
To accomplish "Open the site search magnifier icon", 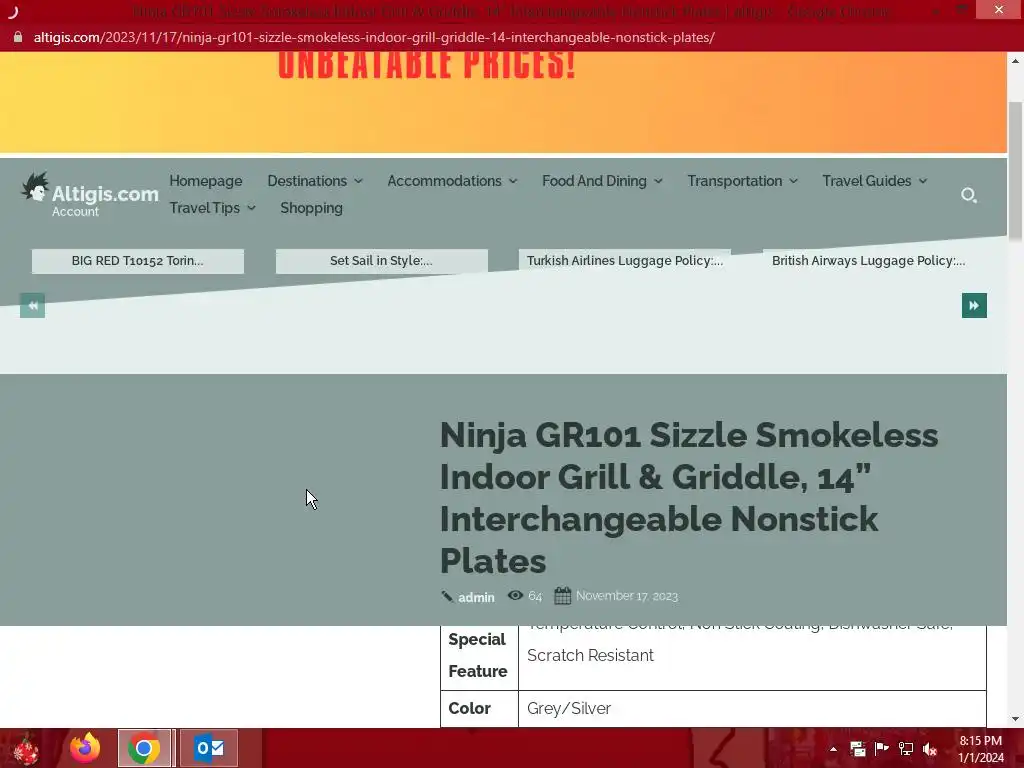I will pyautogui.click(x=968, y=195).
